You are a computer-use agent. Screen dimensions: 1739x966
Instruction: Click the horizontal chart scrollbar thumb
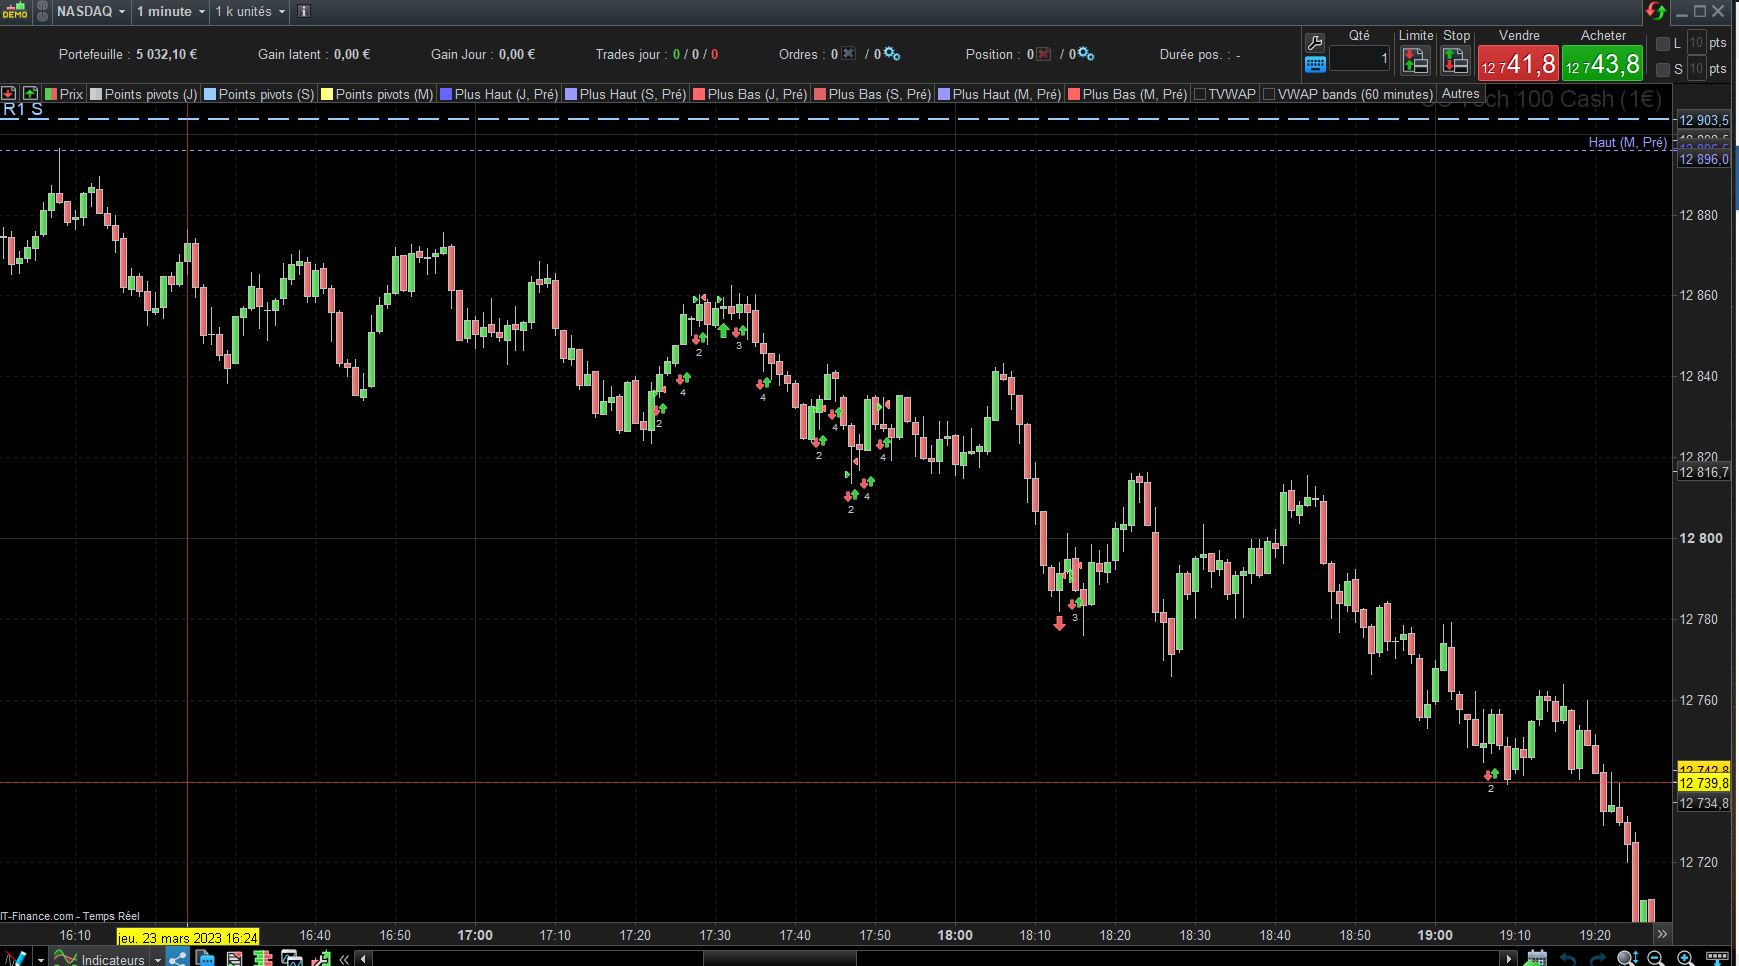(780, 958)
